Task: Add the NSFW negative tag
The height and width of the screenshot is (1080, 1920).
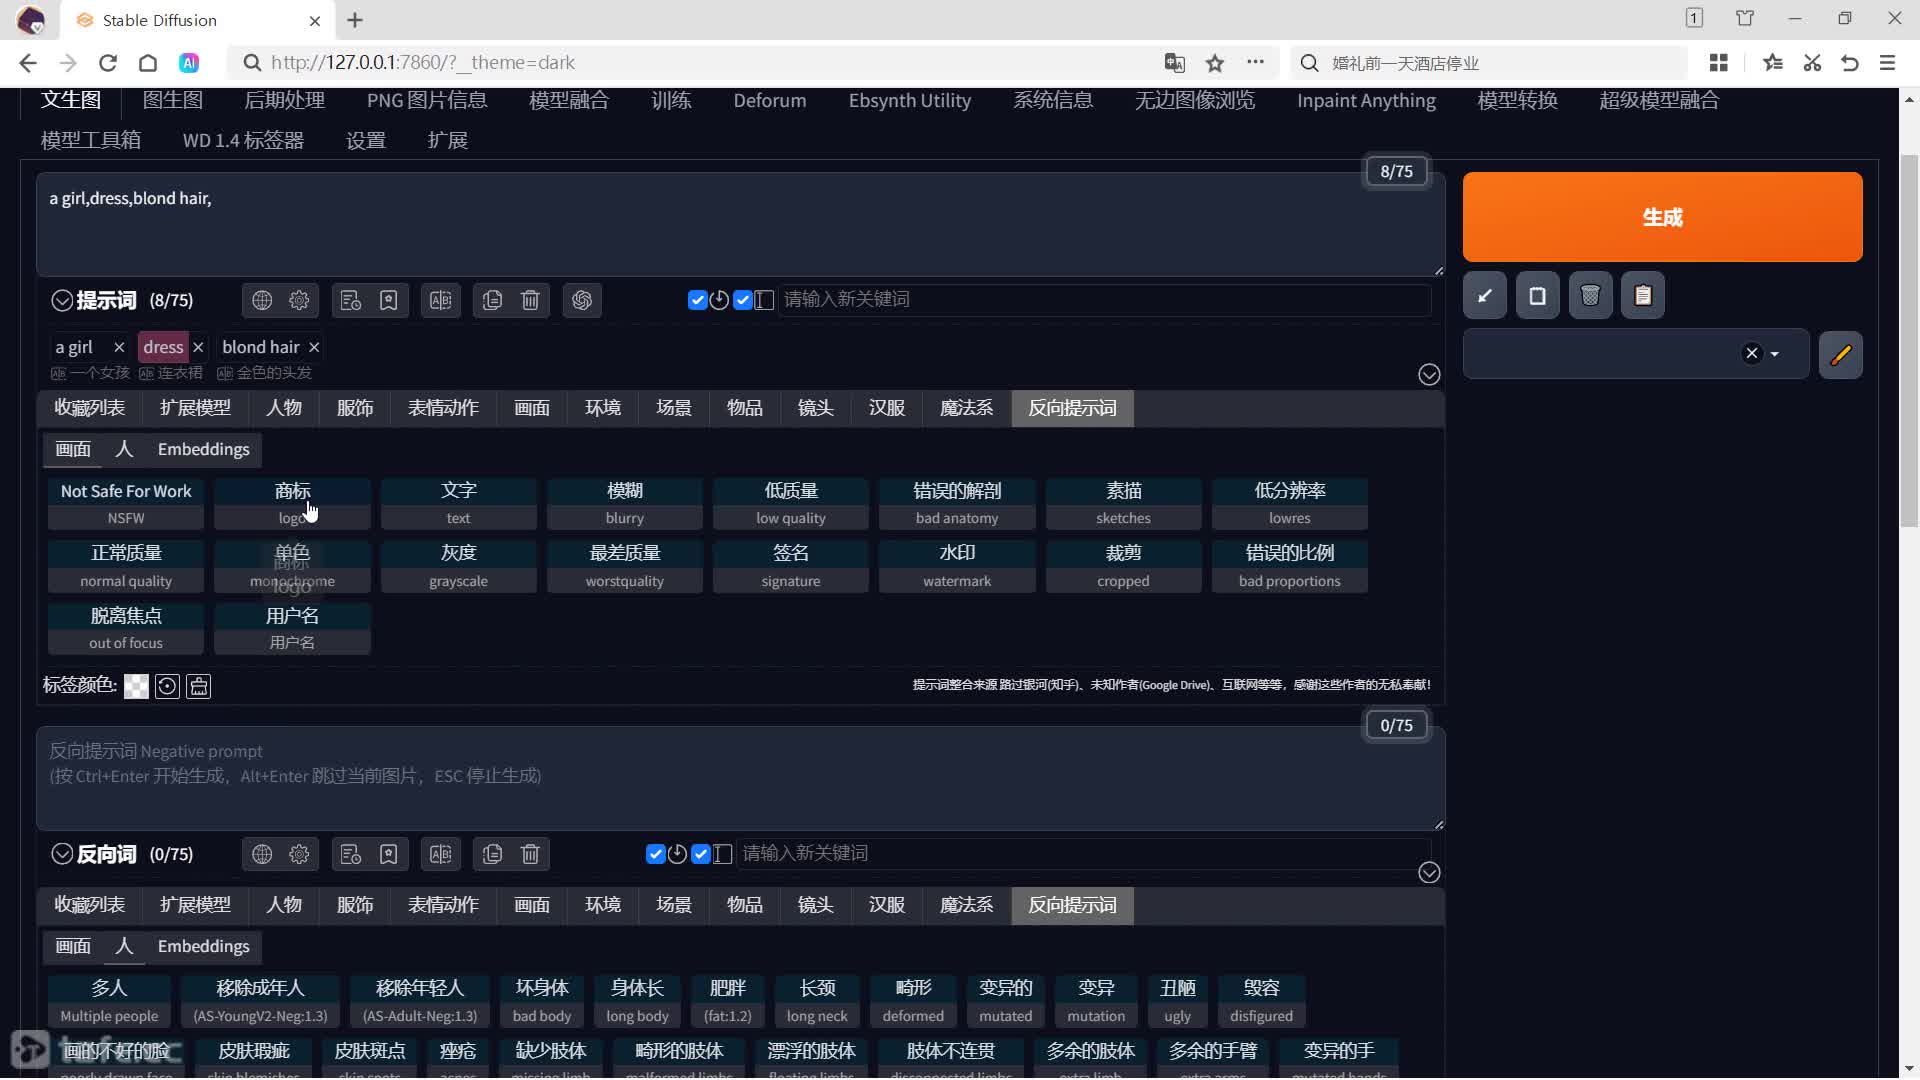Action: click(x=126, y=503)
